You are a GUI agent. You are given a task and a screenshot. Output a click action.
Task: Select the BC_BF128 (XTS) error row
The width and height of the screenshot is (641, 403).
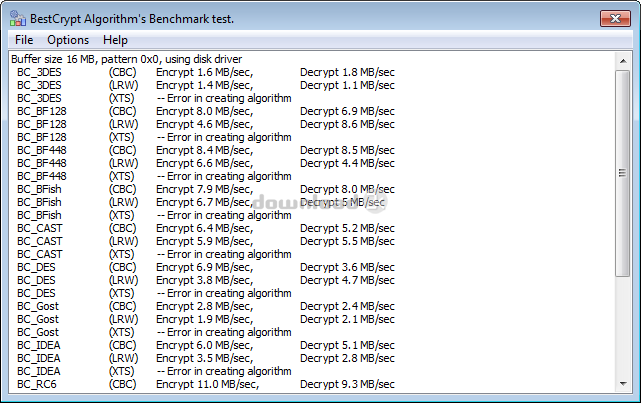point(154,137)
